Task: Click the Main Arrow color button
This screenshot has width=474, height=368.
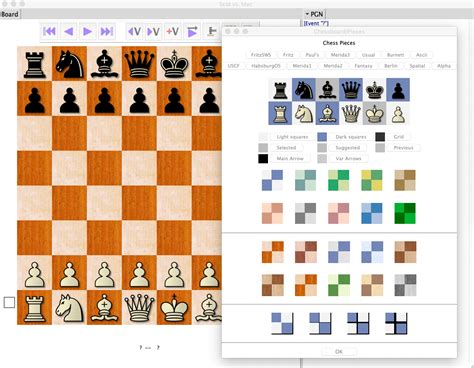Action: [290, 158]
